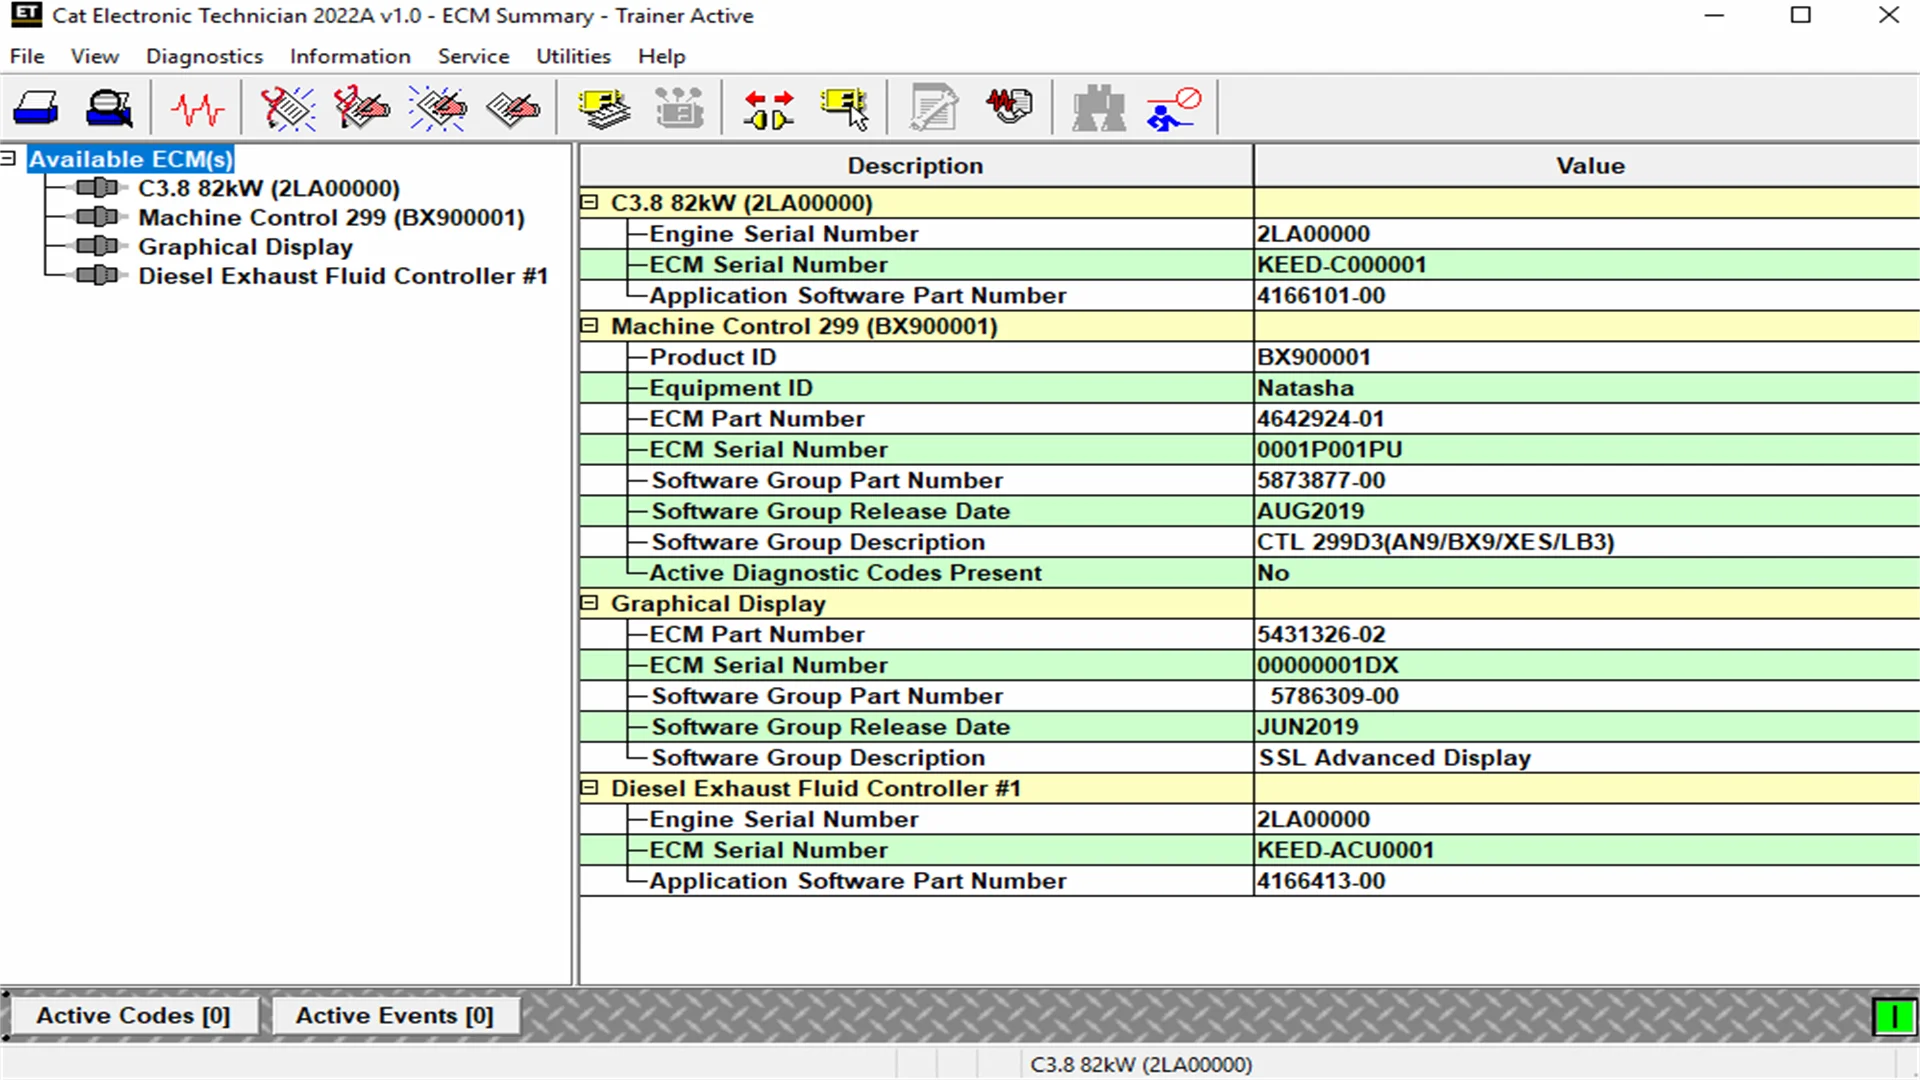Image resolution: width=1920 pixels, height=1080 pixels.
Task: Click value KEED-ACU0001
Action: click(x=1345, y=850)
